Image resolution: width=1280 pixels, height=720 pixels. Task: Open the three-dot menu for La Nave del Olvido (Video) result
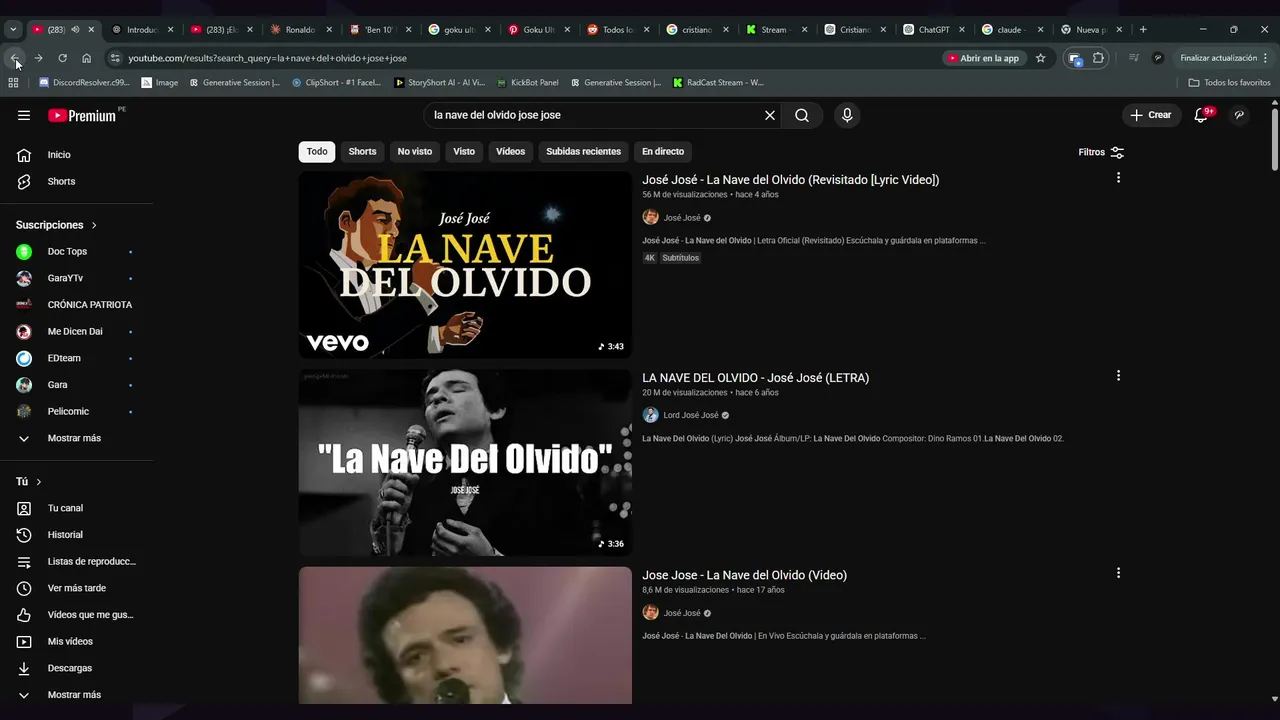point(1118,573)
